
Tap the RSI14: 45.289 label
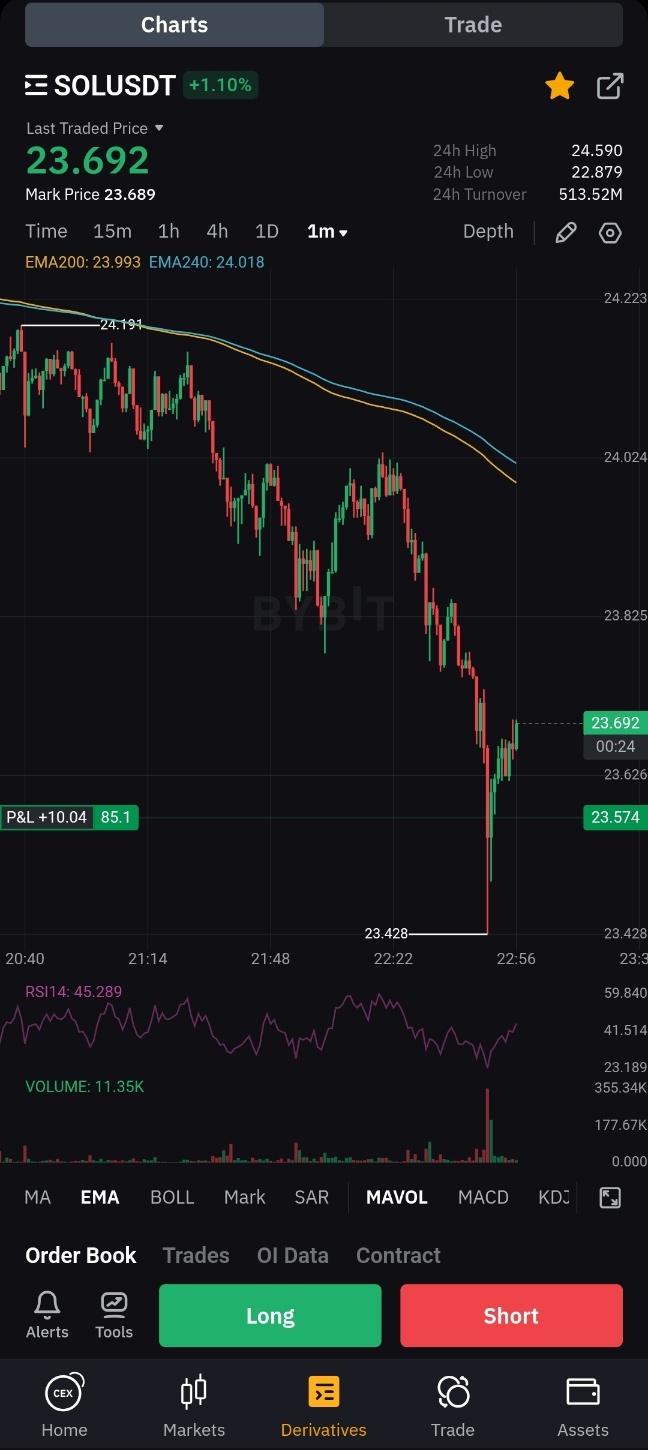tap(74, 992)
